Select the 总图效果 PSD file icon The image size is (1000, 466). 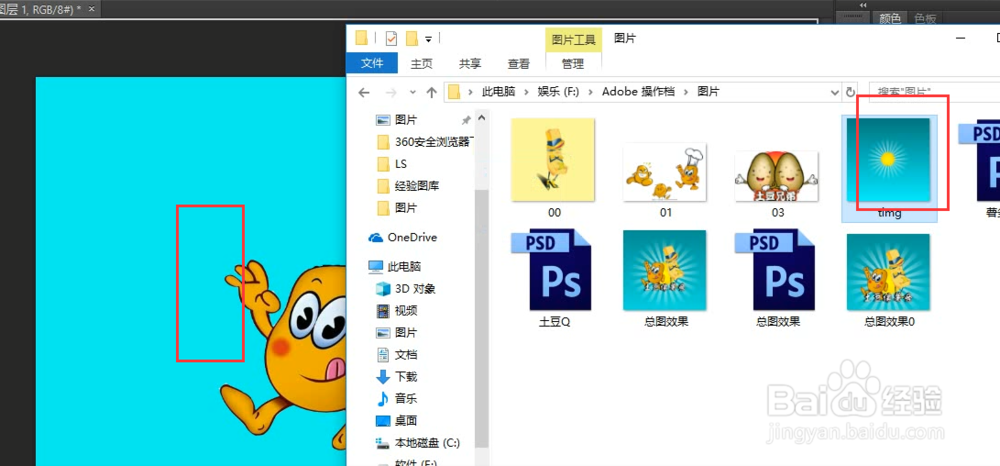click(x=776, y=270)
